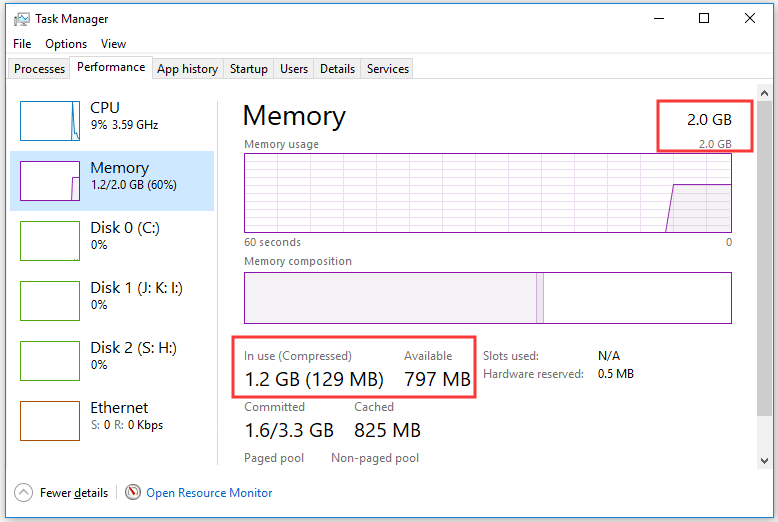
Task: Switch to the App history tab
Action: click(187, 69)
